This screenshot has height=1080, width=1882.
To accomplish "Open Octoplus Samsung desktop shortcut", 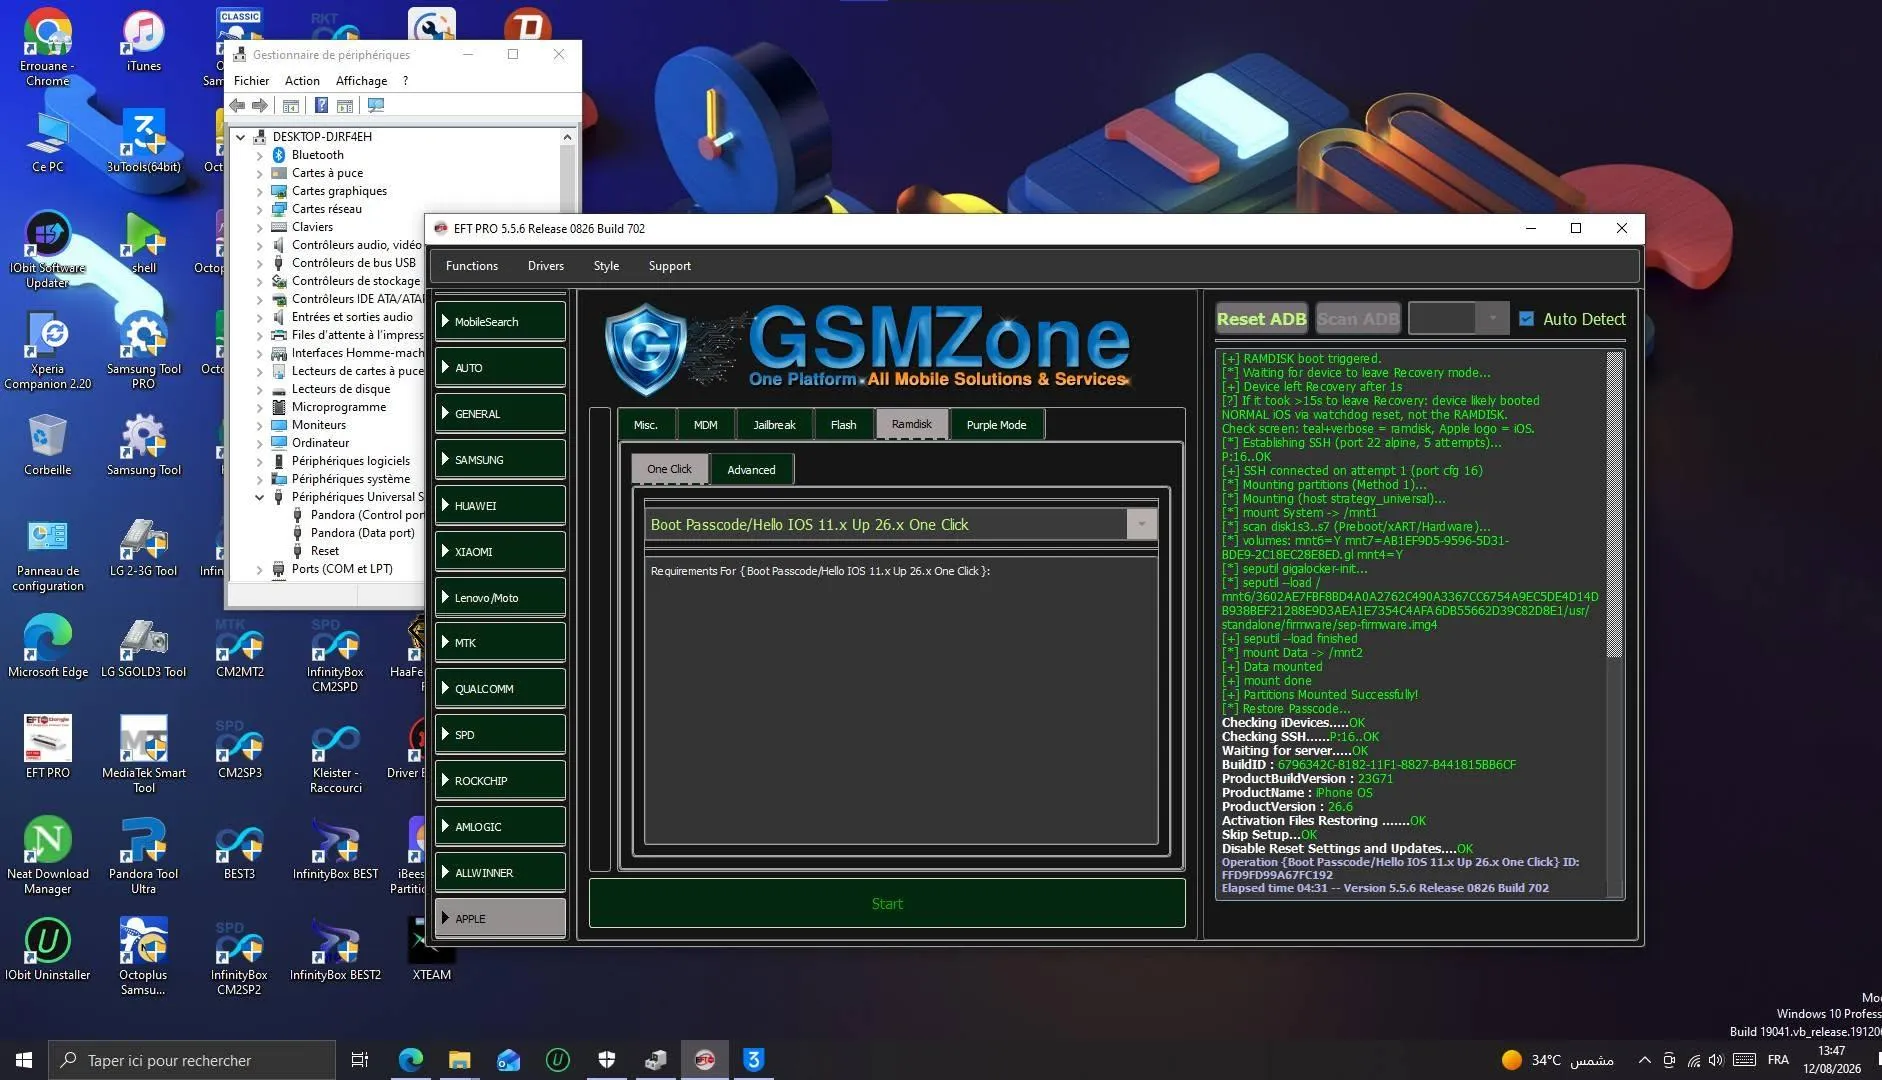I will click(x=143, y=957).
